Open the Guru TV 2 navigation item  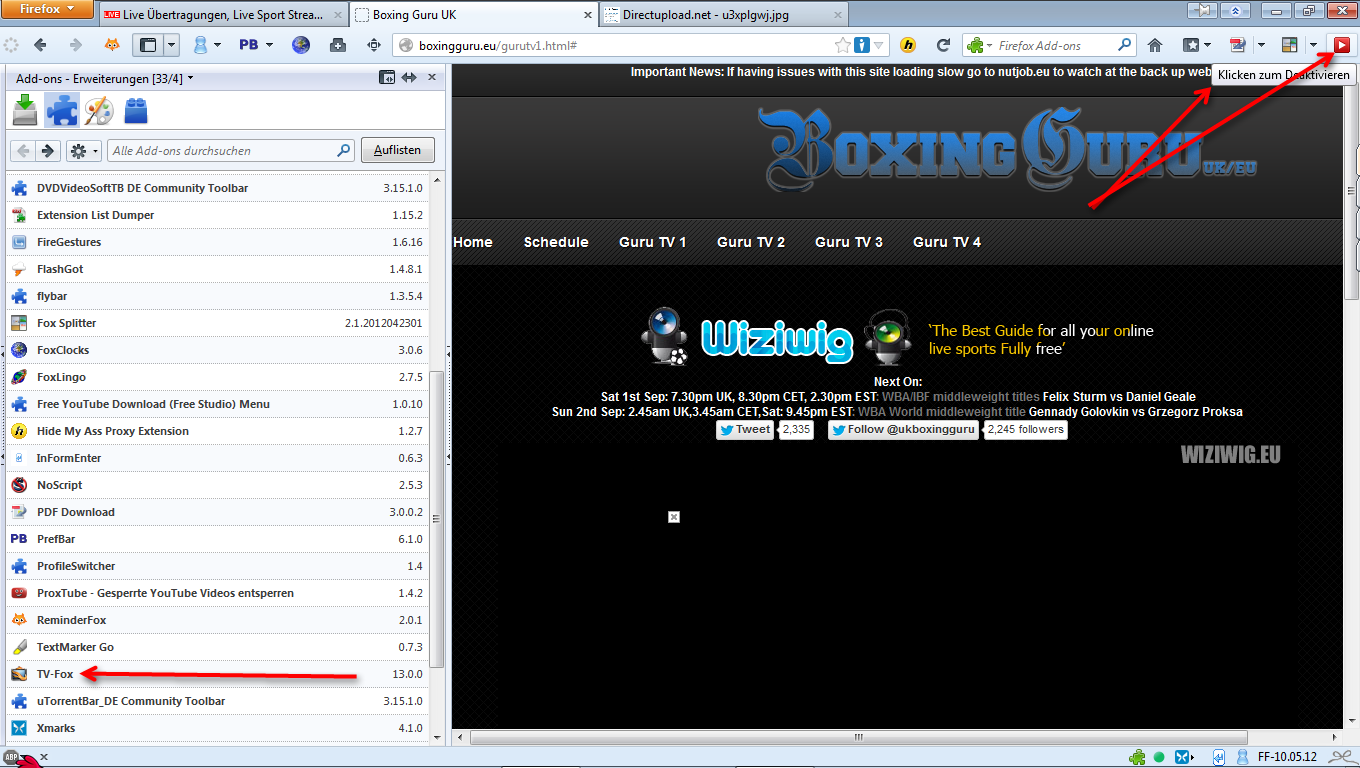tap(750, 242)
